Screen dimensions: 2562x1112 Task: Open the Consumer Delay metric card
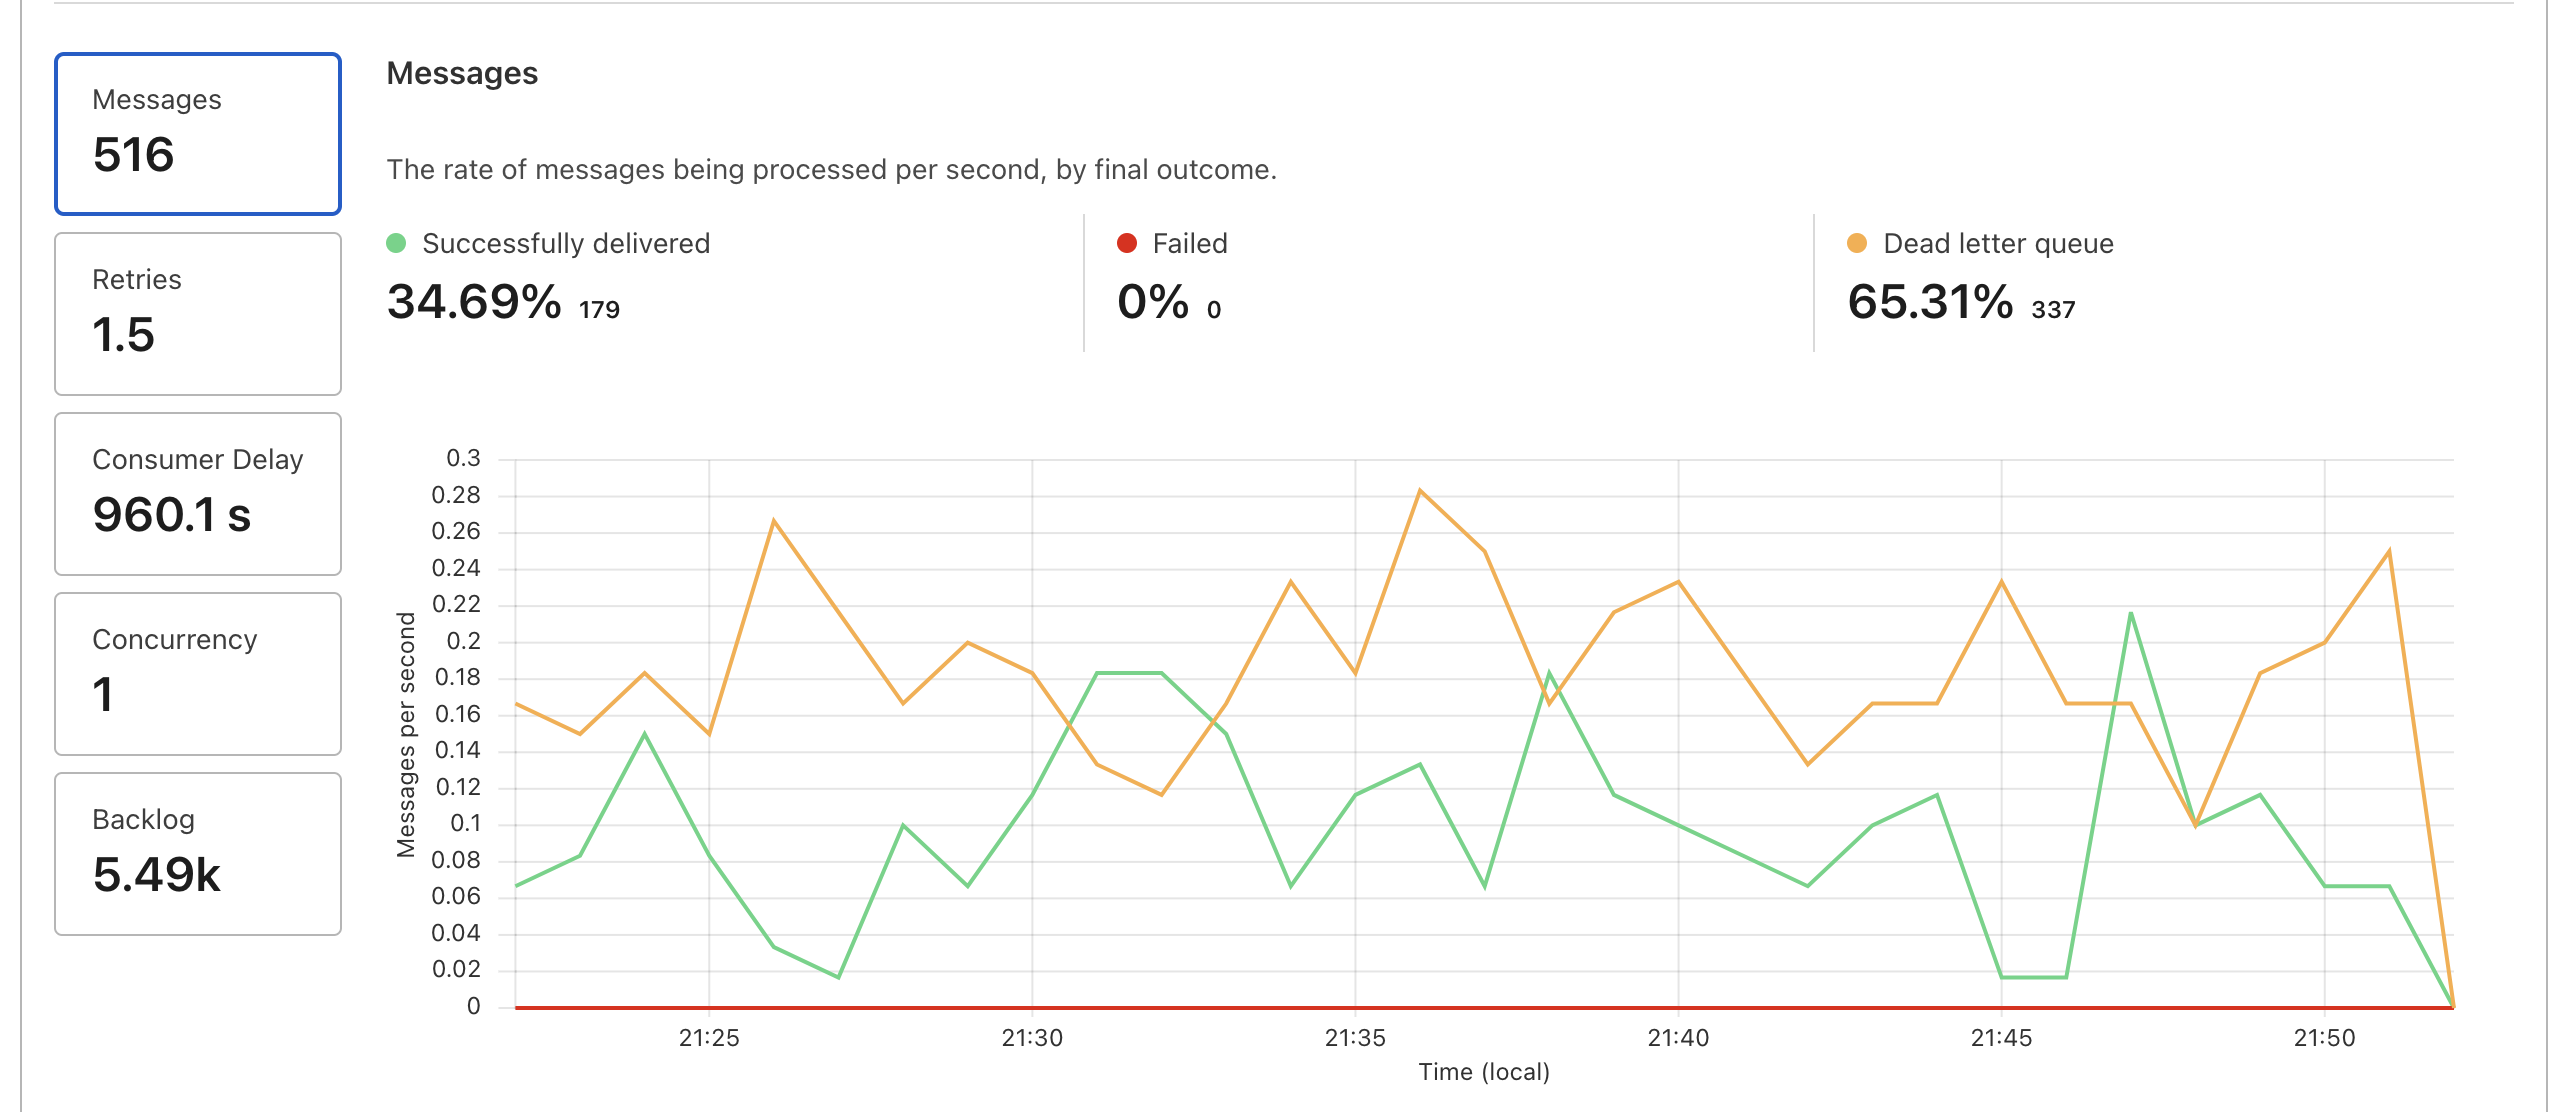point(197,493)
